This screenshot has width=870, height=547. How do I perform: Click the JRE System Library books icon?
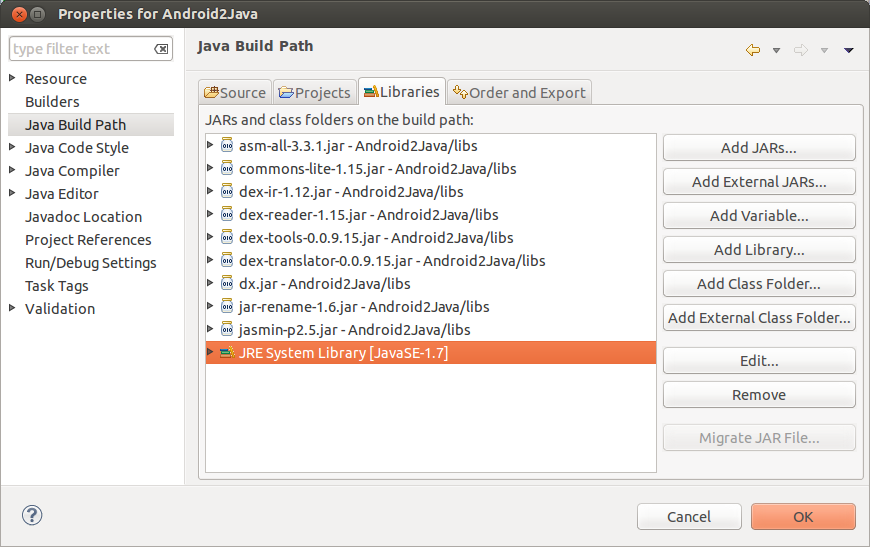pyautogui.click(x=227, y=352)
